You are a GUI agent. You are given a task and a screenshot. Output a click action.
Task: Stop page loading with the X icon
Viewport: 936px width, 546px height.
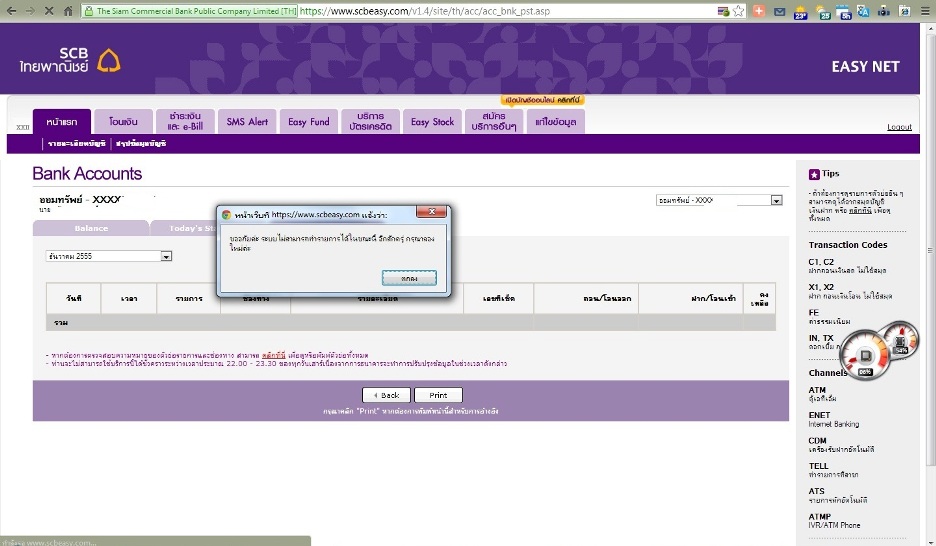[49, 11]
